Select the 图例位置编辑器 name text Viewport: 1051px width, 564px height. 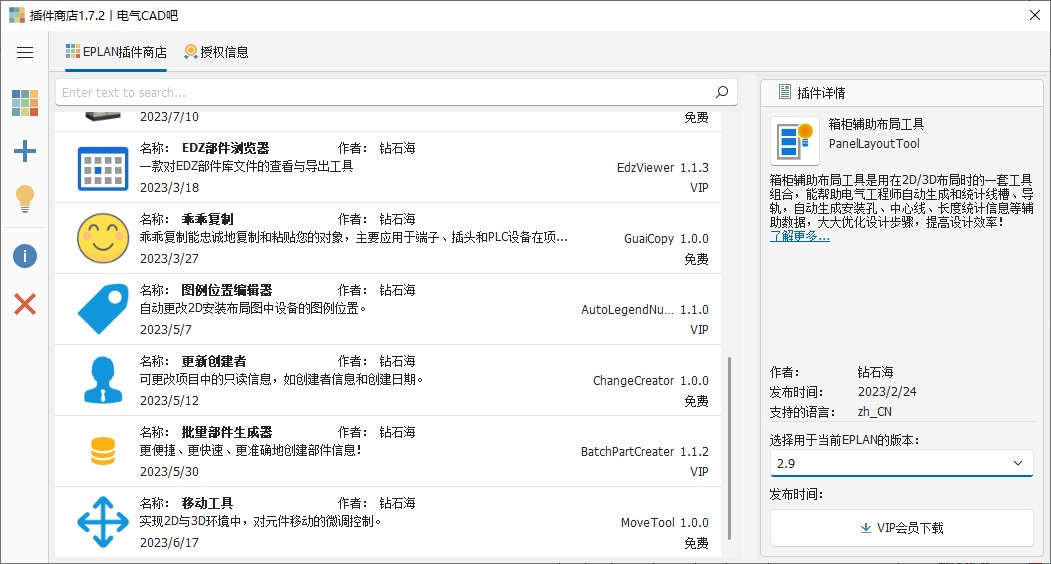(x=227, y=290)
